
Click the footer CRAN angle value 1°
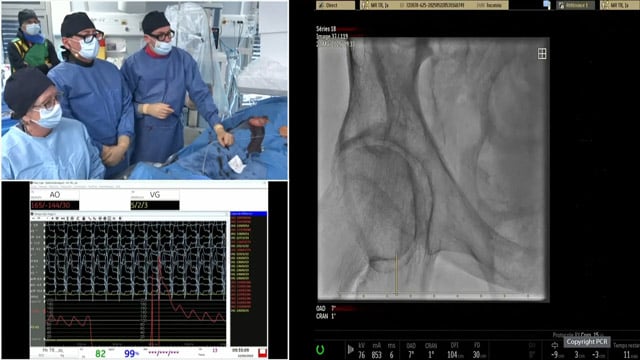pos(431,355)
